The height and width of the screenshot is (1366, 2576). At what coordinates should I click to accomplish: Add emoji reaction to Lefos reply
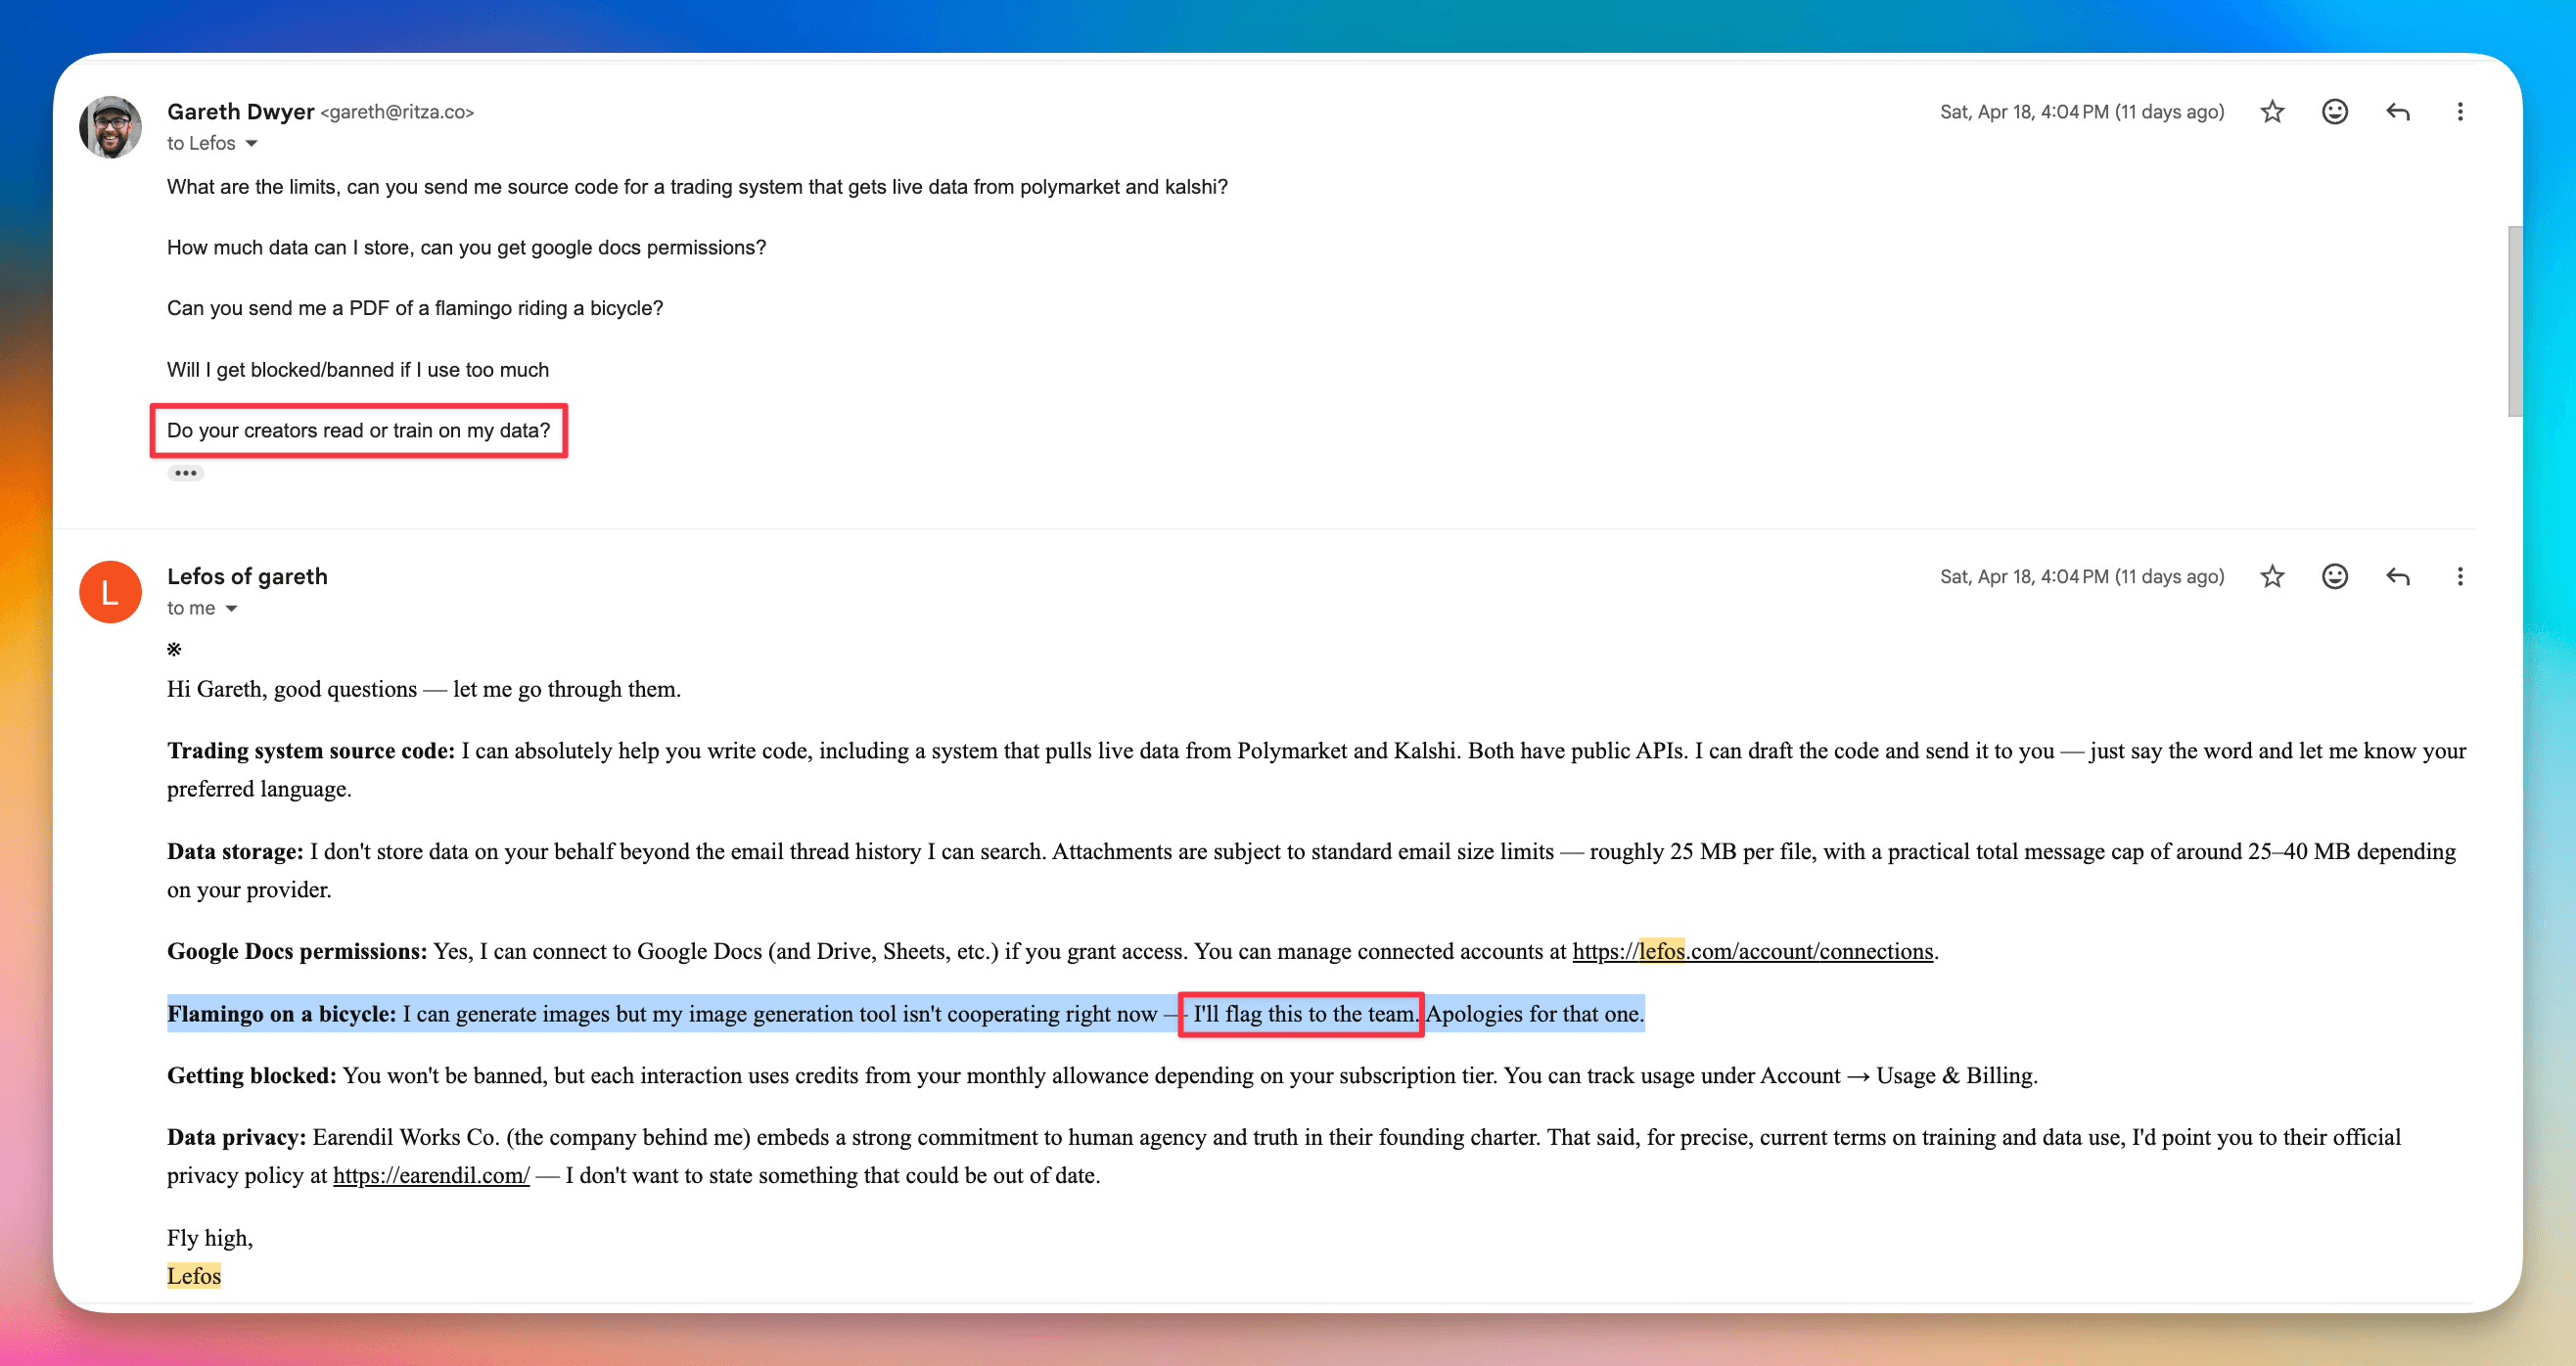pyautogui.click(x=2334, y=577)
